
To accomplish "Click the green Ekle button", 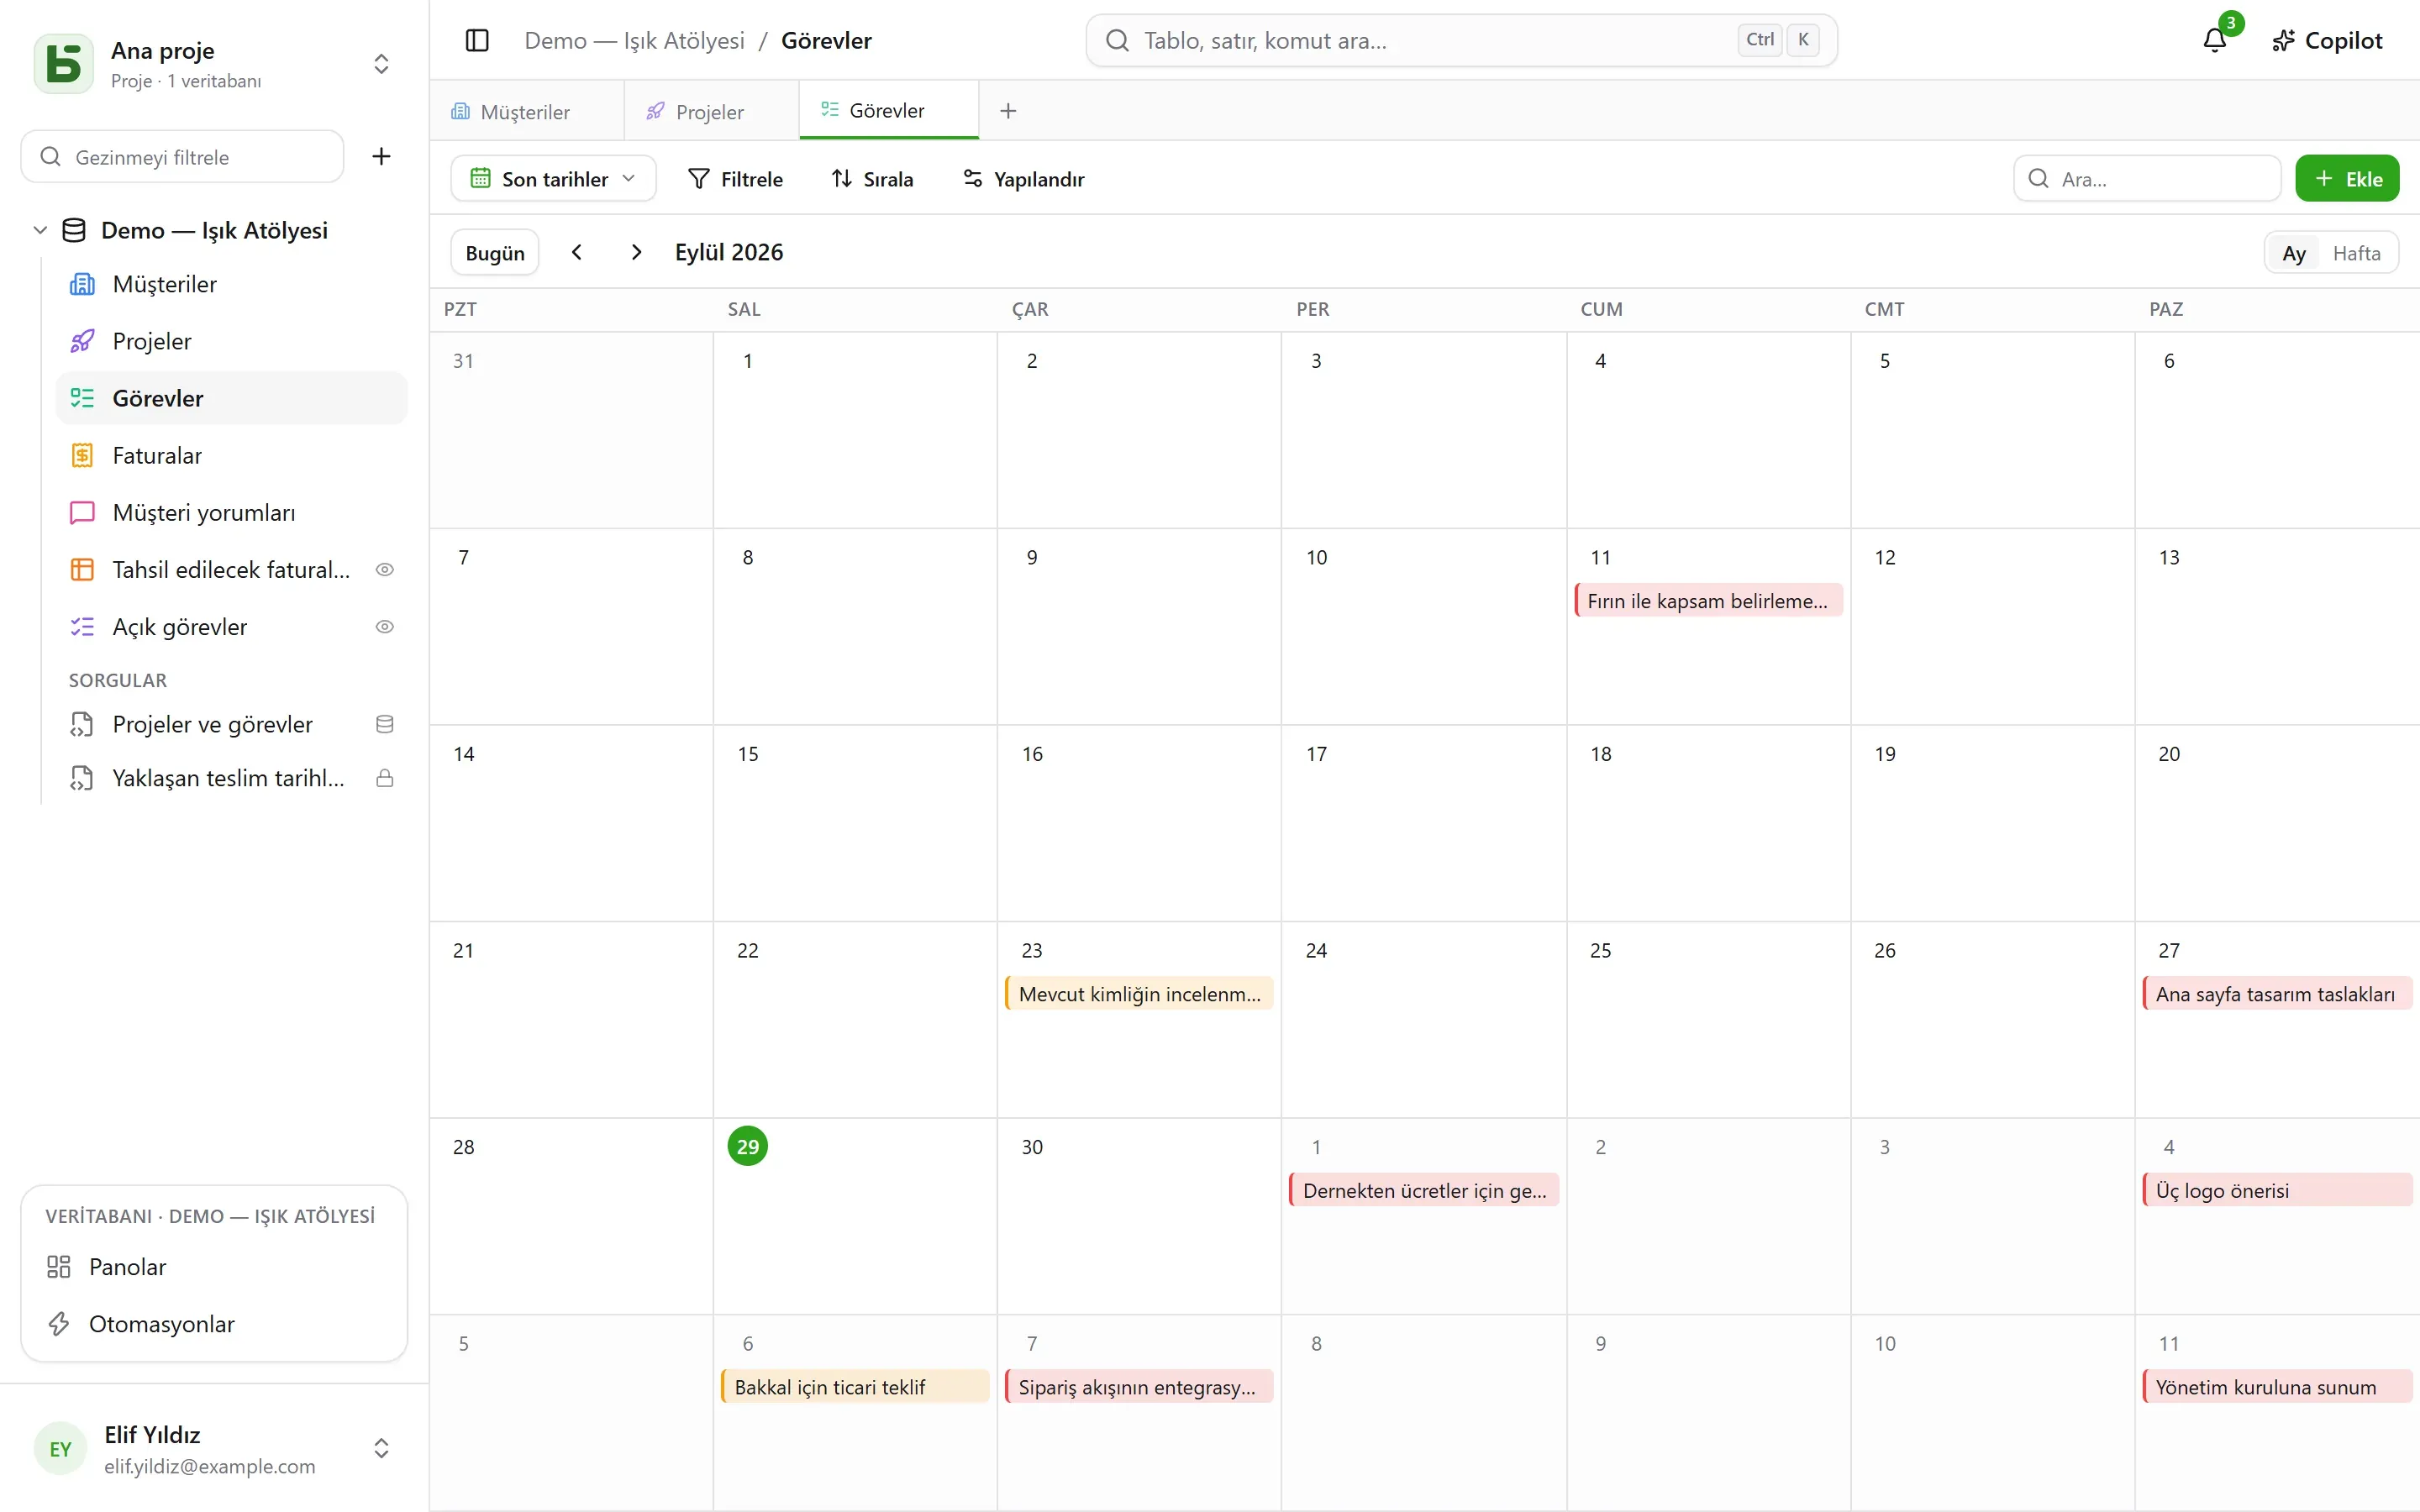I will pyautogui.click(x=2347, y=178).
